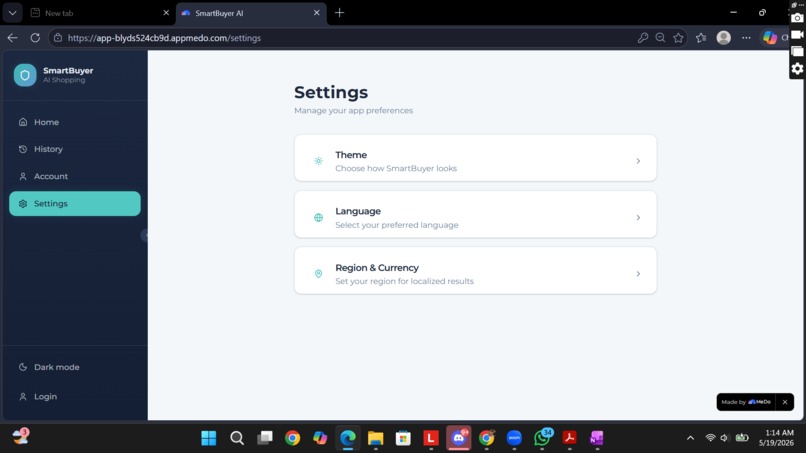The width and height of the screenshot is (806, 453).
Task: Close the New tab browser tab
Action: click(166, 13)
